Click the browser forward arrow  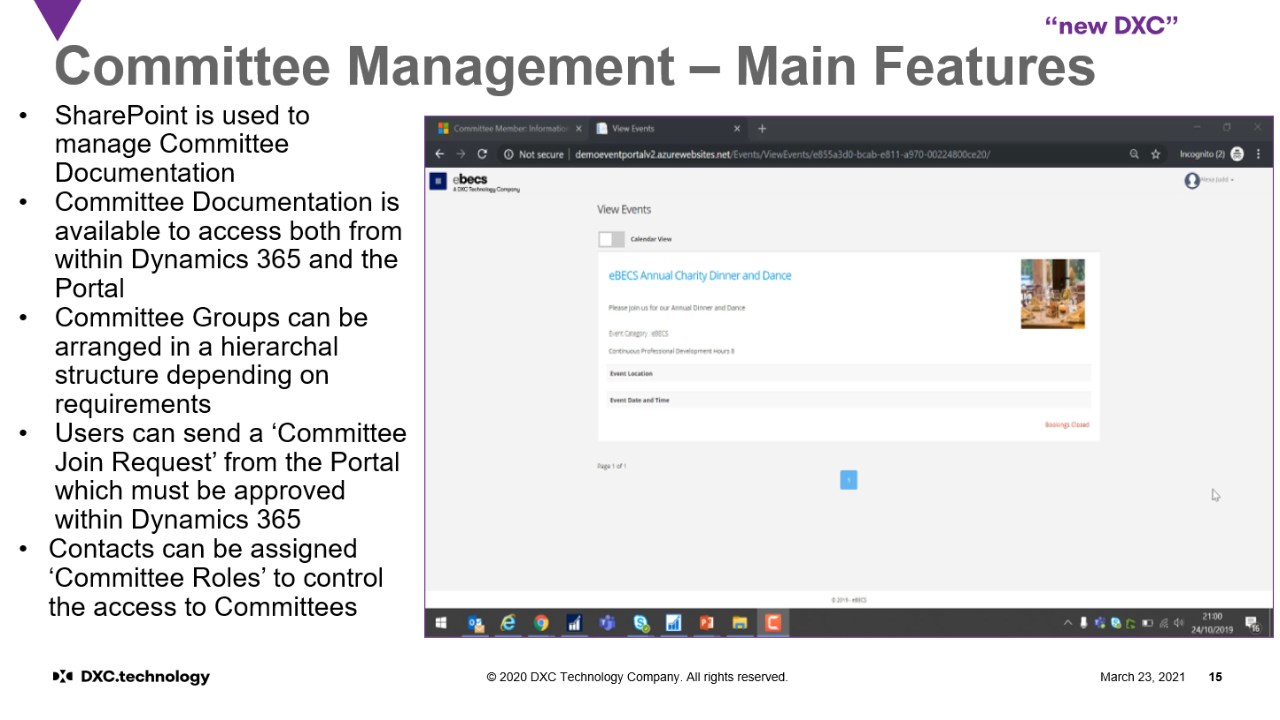coord(460,154)
